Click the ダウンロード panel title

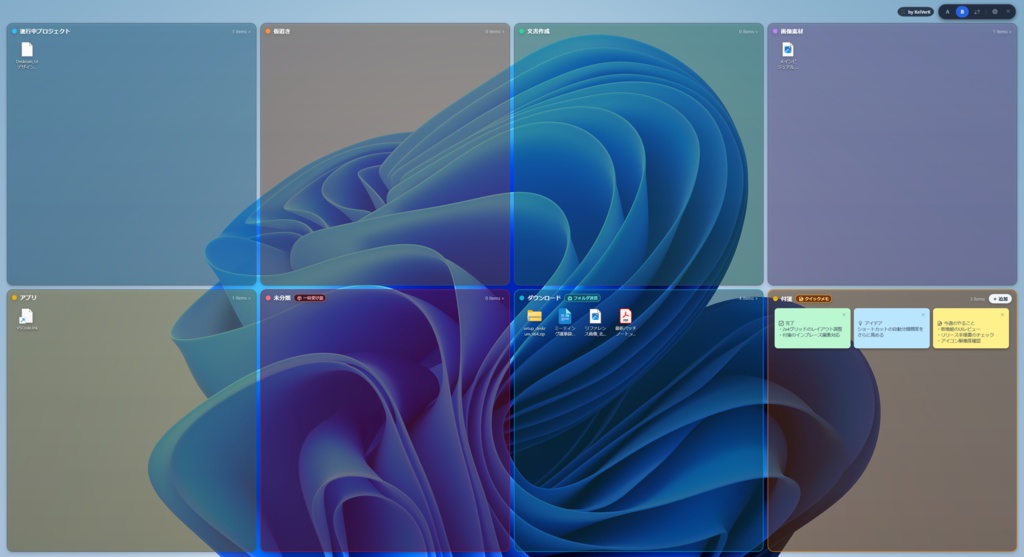543,298
